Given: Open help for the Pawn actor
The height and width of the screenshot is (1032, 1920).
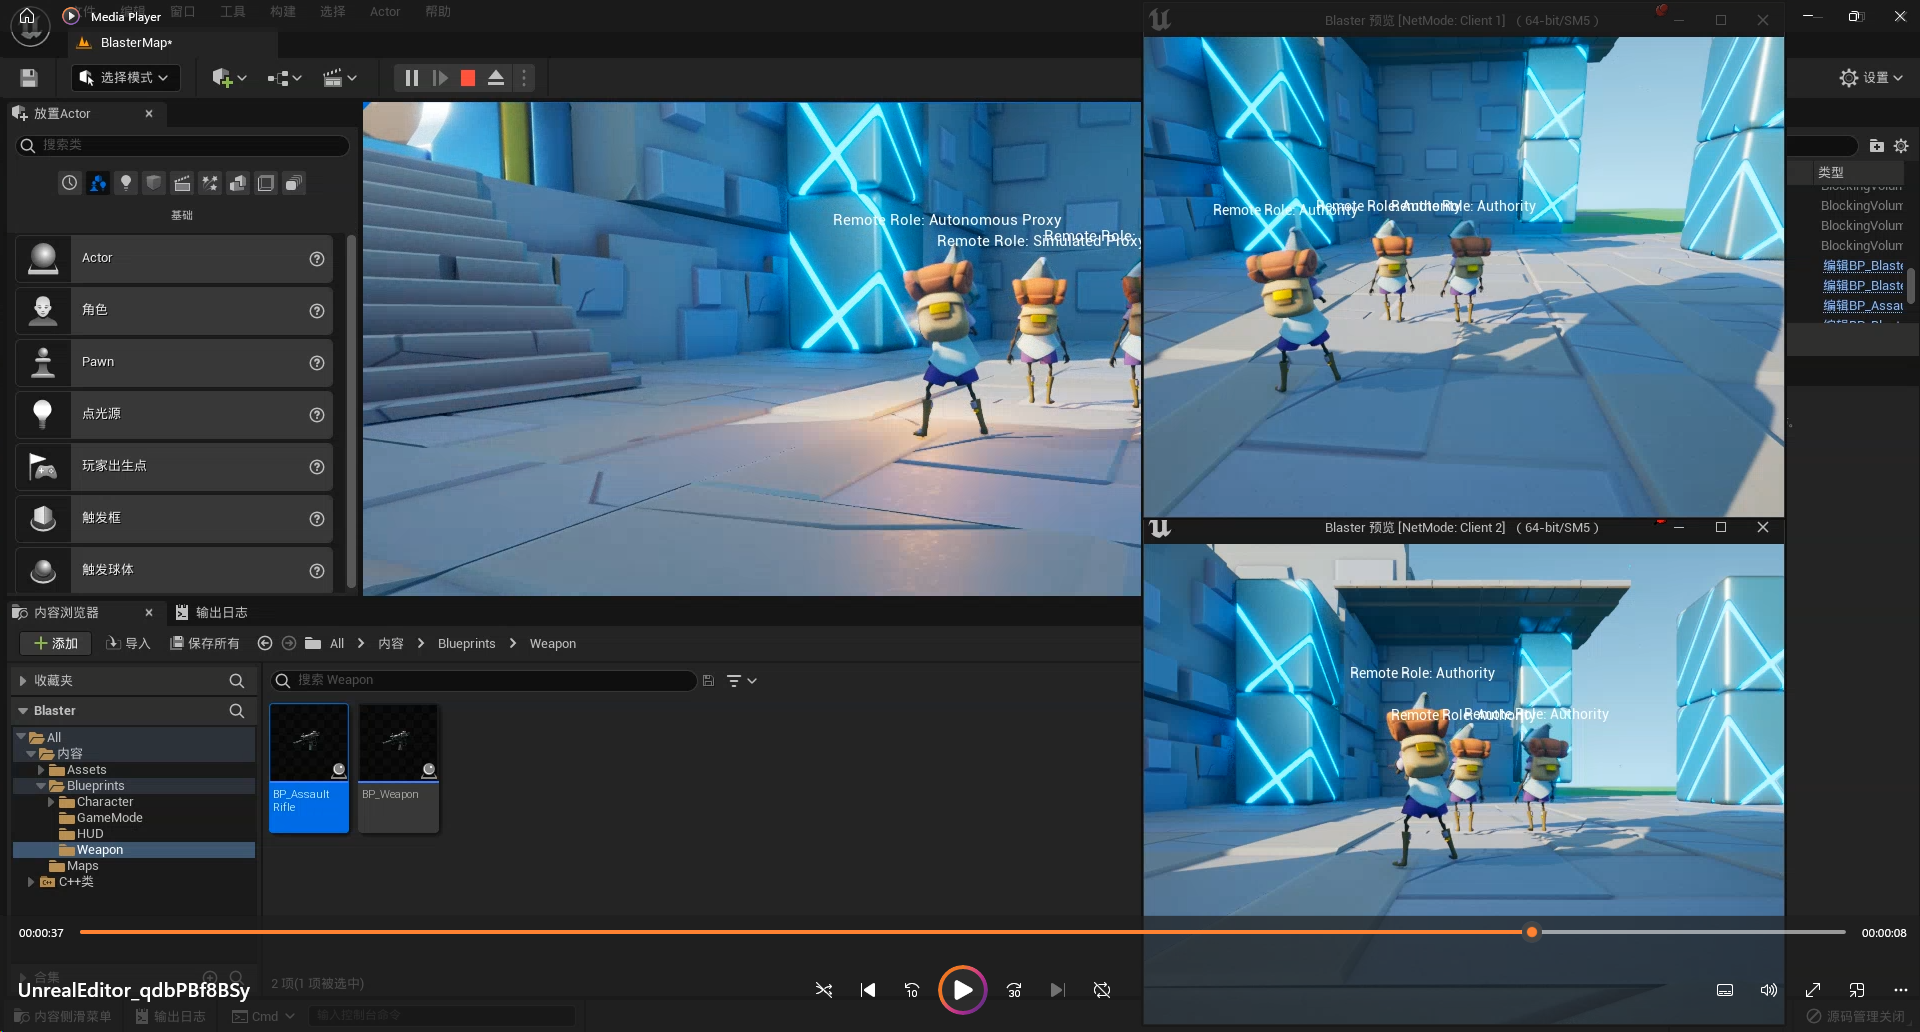Looking at the screenshot, I should pos(317,363).
